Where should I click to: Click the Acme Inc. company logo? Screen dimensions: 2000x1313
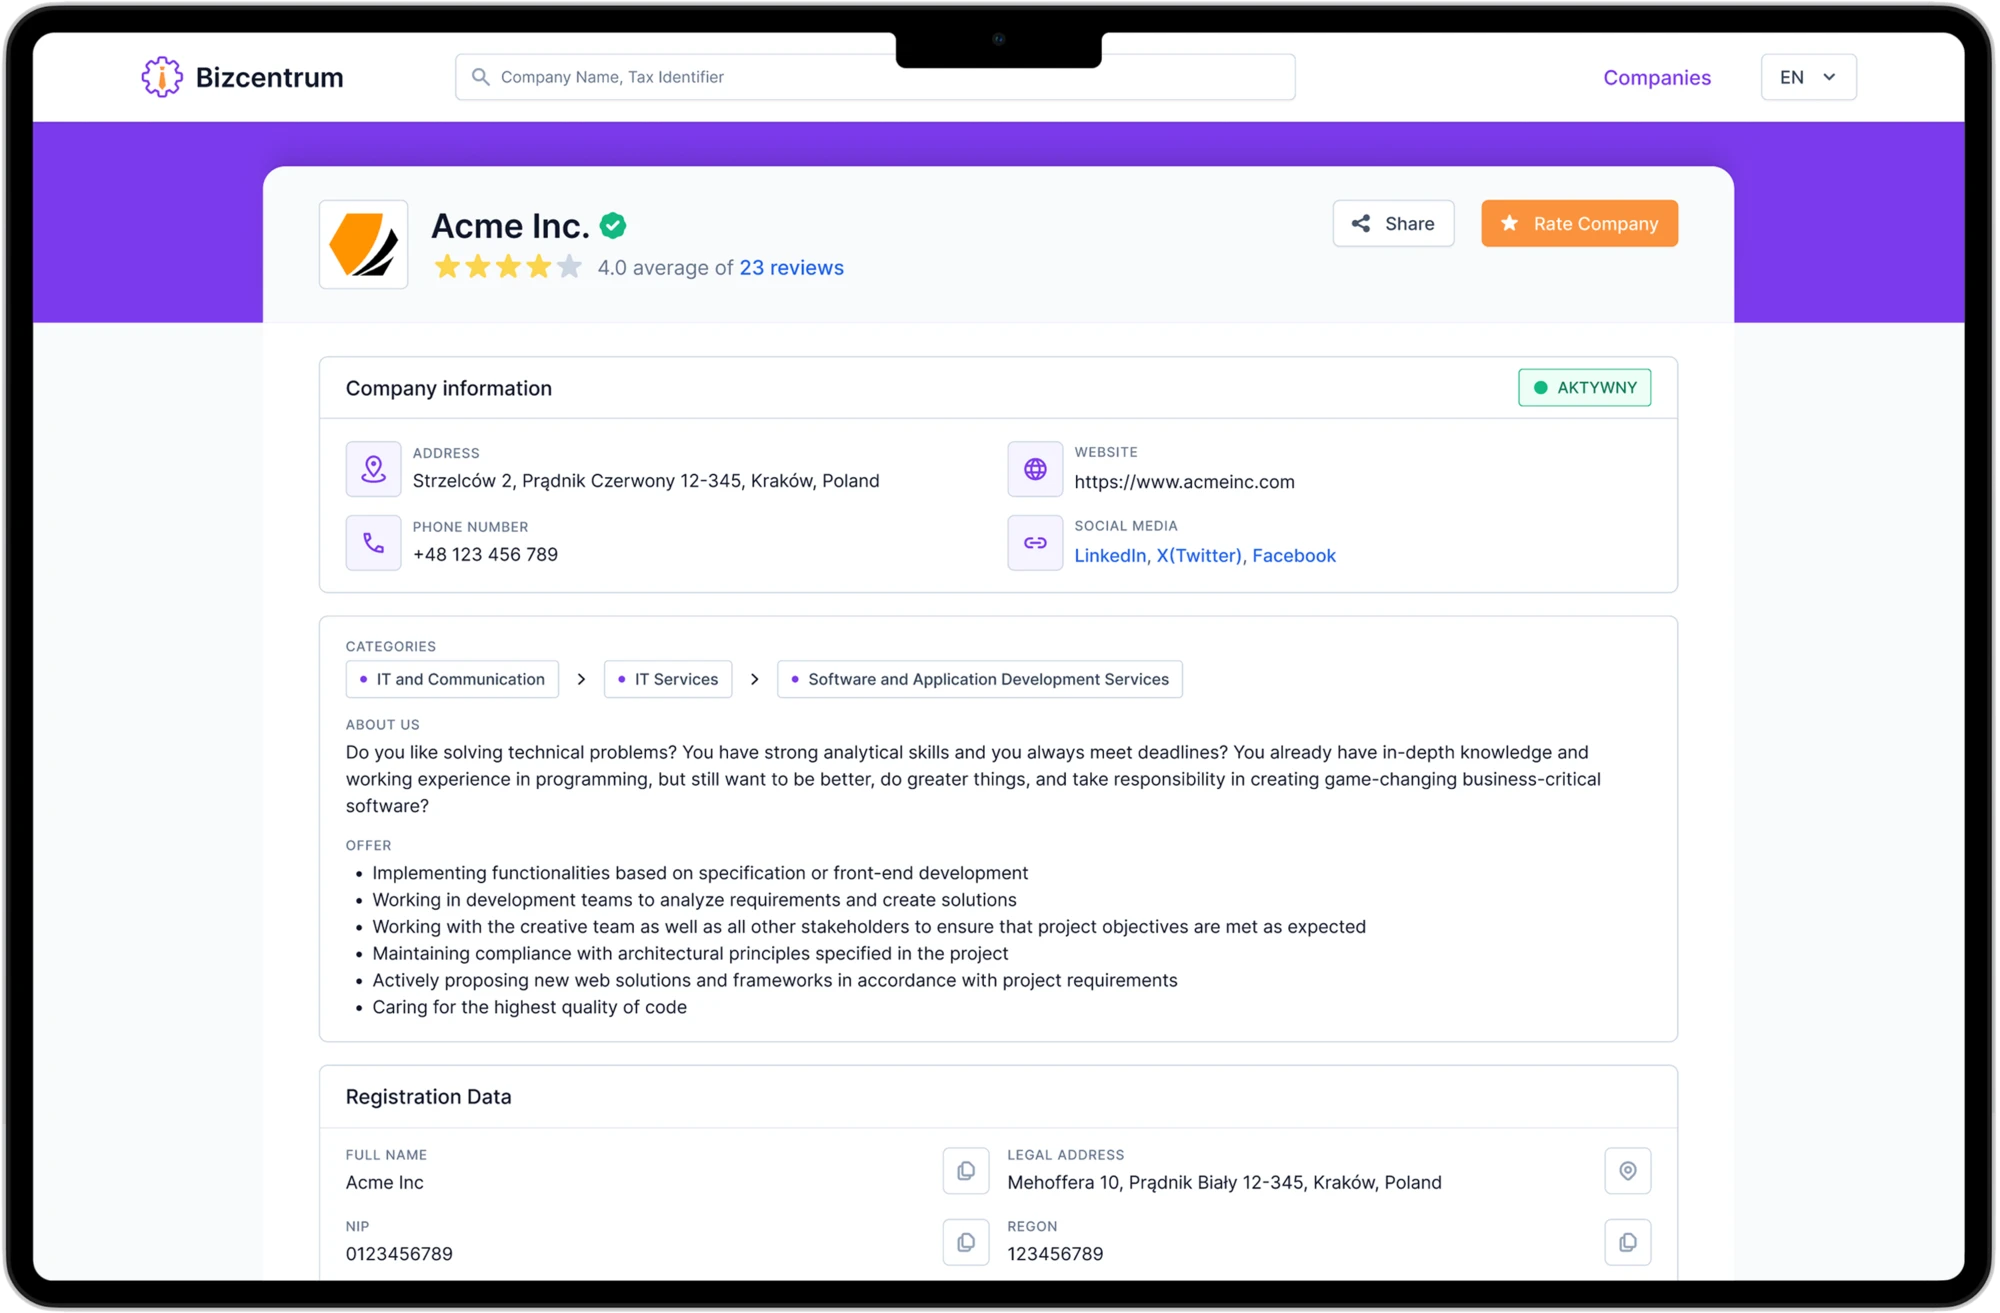tap(363, 245)
